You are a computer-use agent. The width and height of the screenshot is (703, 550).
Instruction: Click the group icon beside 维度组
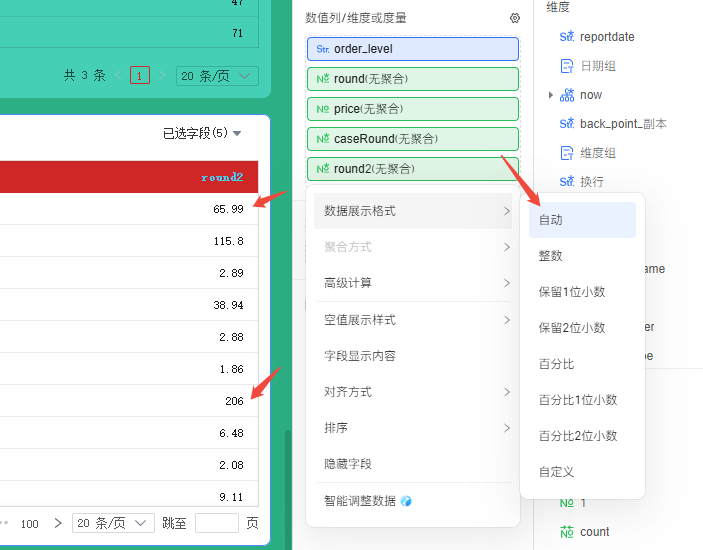click(567, 153)
